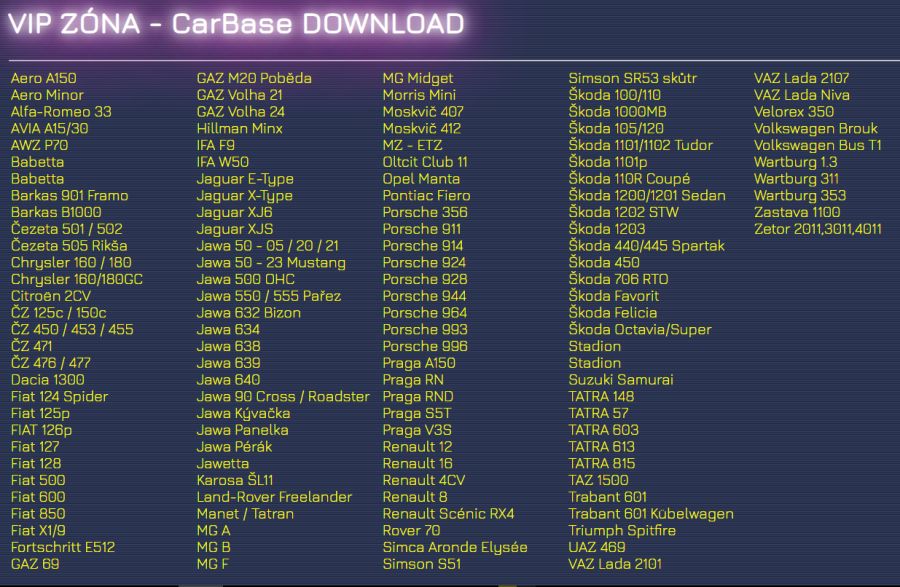900x587 pixels.
Task: Select Trabant 601 Kübelwagen link
Action: click(x=651, y=514)
